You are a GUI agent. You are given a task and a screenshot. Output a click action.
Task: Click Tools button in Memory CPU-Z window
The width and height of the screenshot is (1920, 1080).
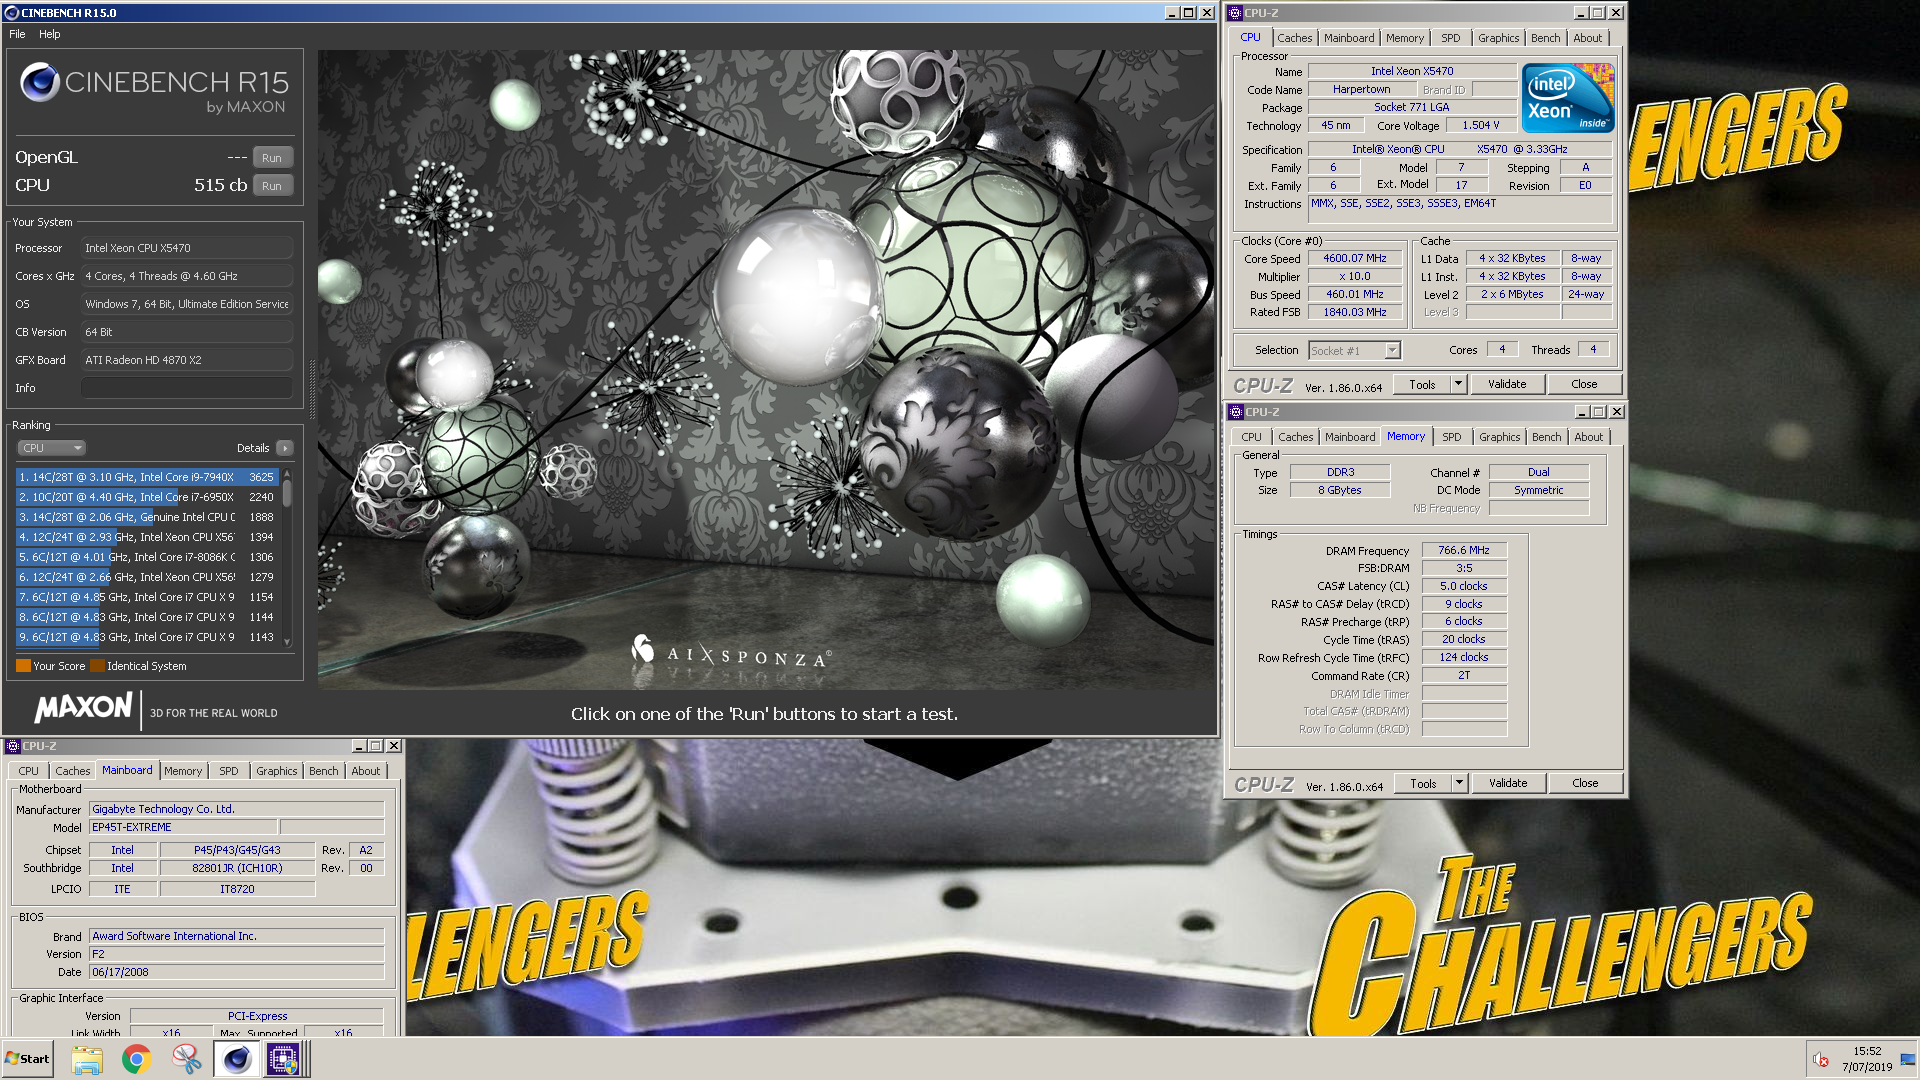(x=1423, y=783)
